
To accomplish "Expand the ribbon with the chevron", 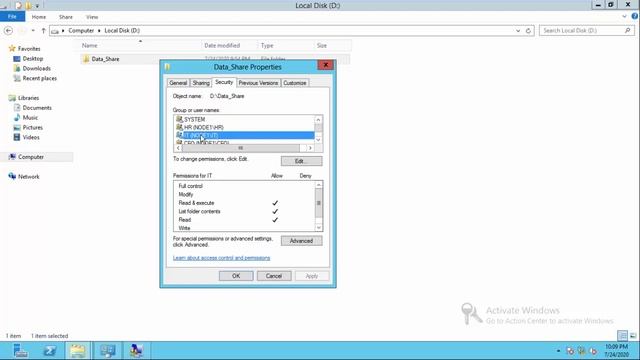I will (x=624, y=17).
